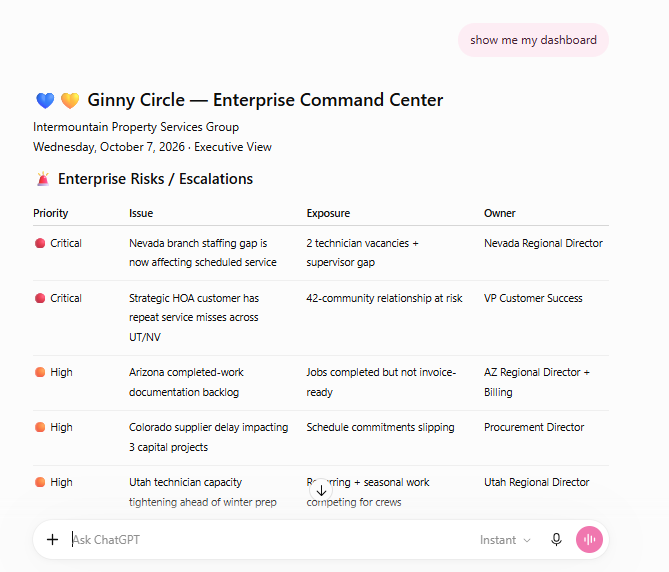669x572 pixels.
Task: Click the "seasonal work competing for crews" cell
Action: [368, 492]
